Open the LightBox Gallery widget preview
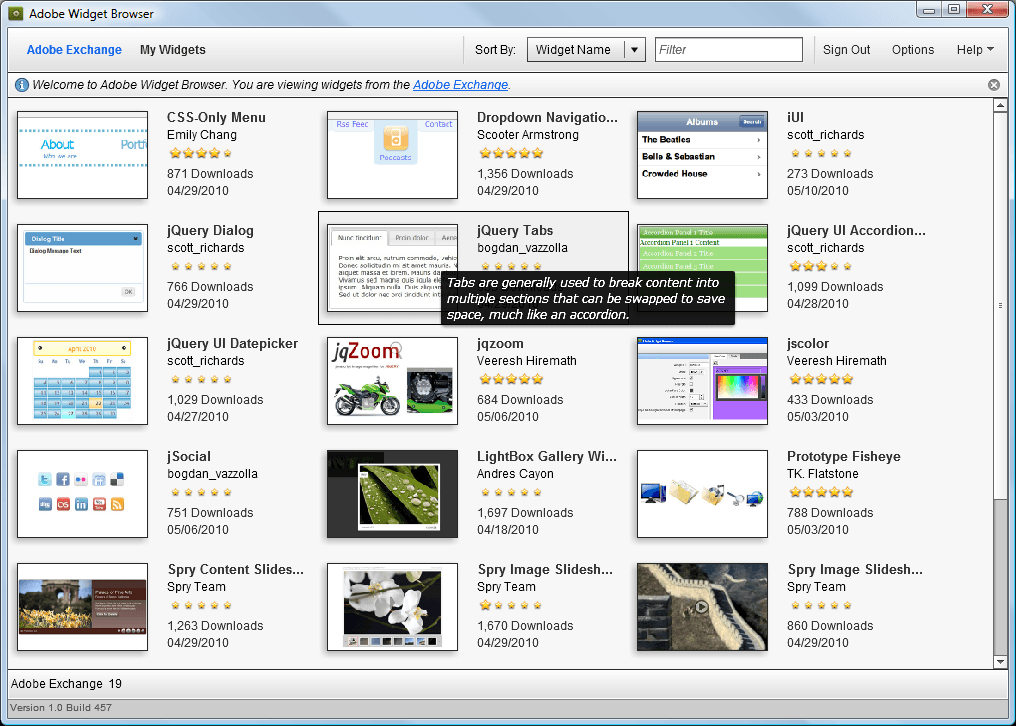Screen dimensions: 1016x726 tap(392, 494)
